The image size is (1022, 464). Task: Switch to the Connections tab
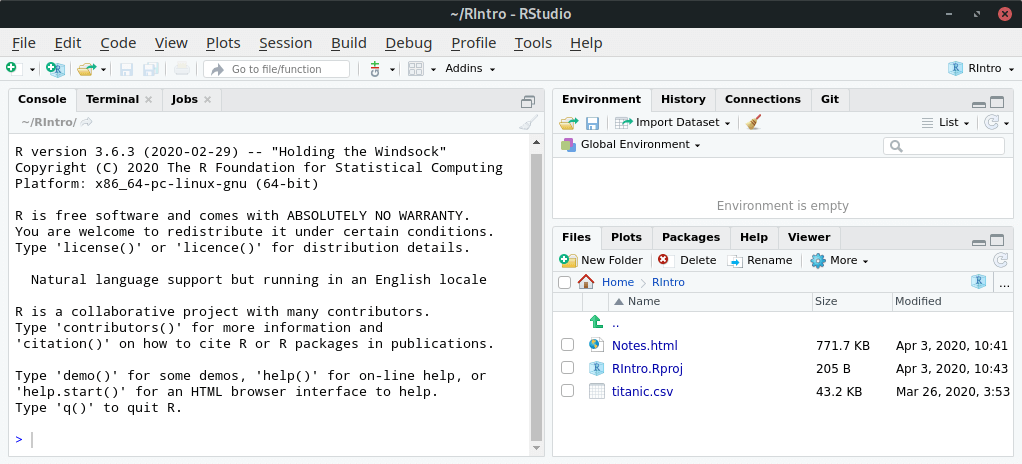click(x=763, y=99)
